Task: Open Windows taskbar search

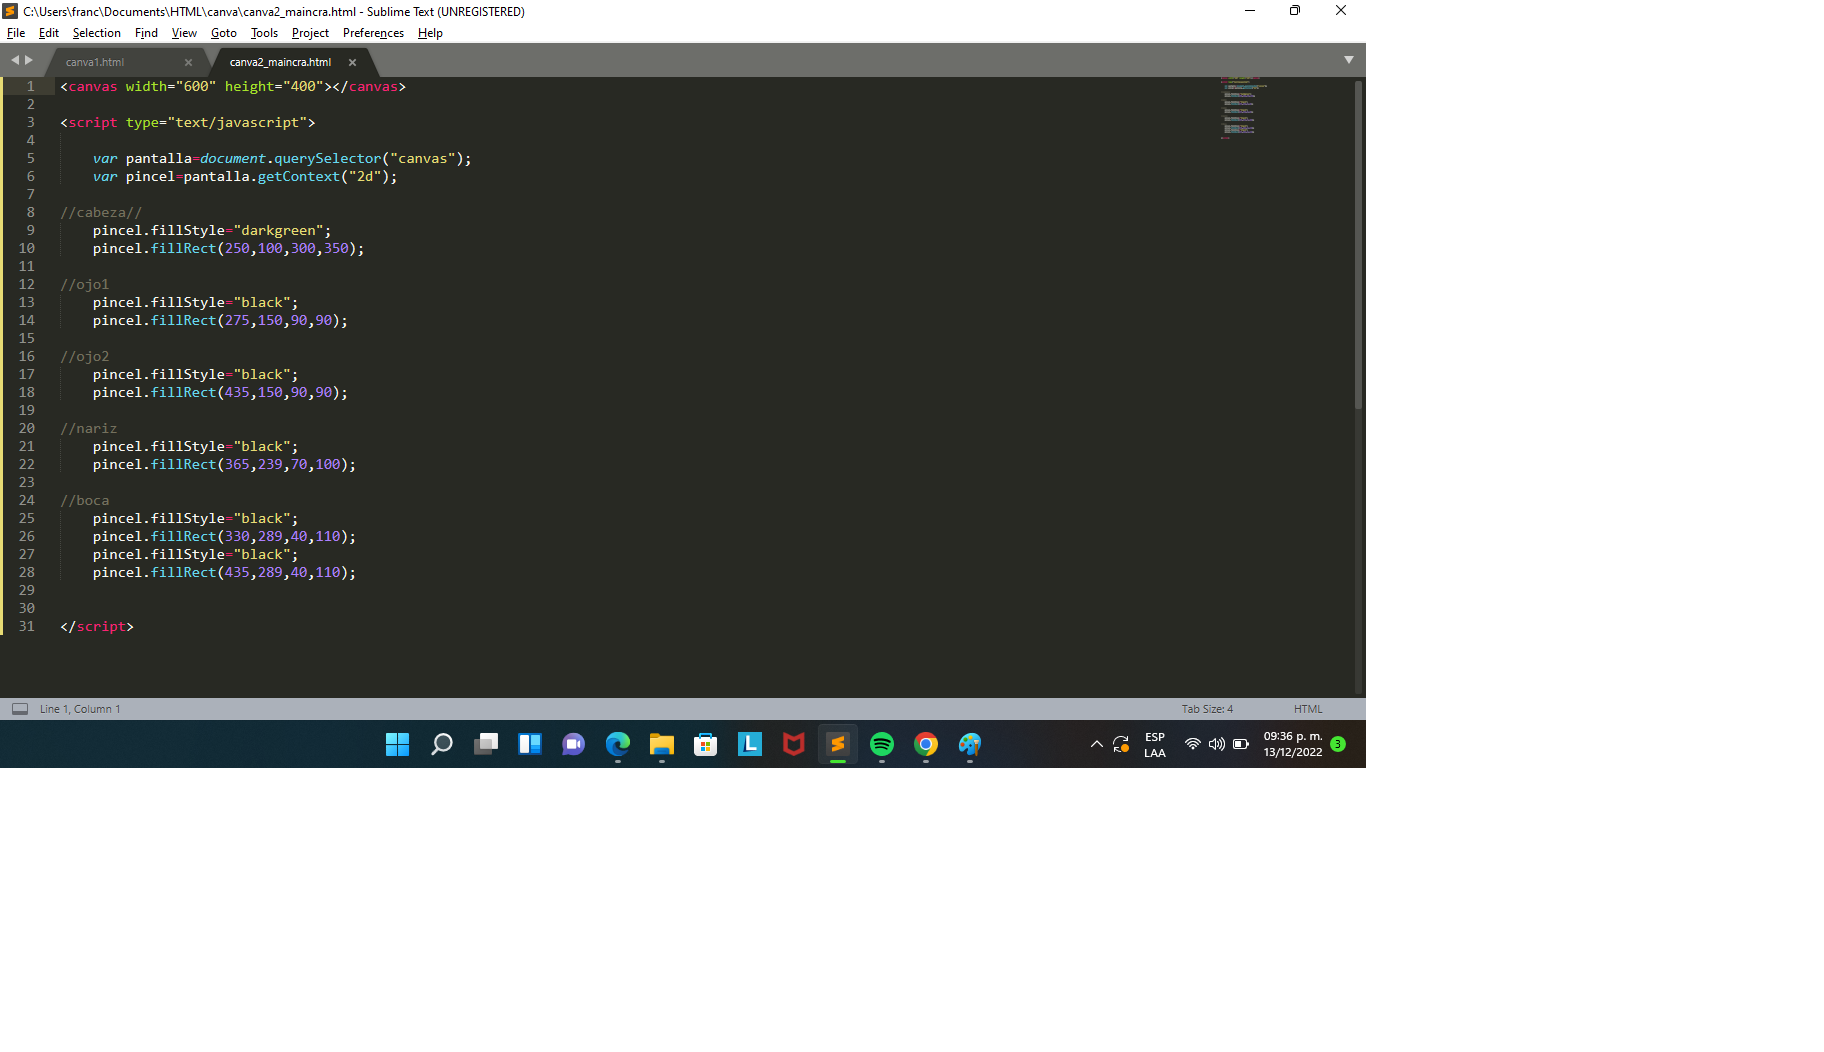Action: click(441, 744)
